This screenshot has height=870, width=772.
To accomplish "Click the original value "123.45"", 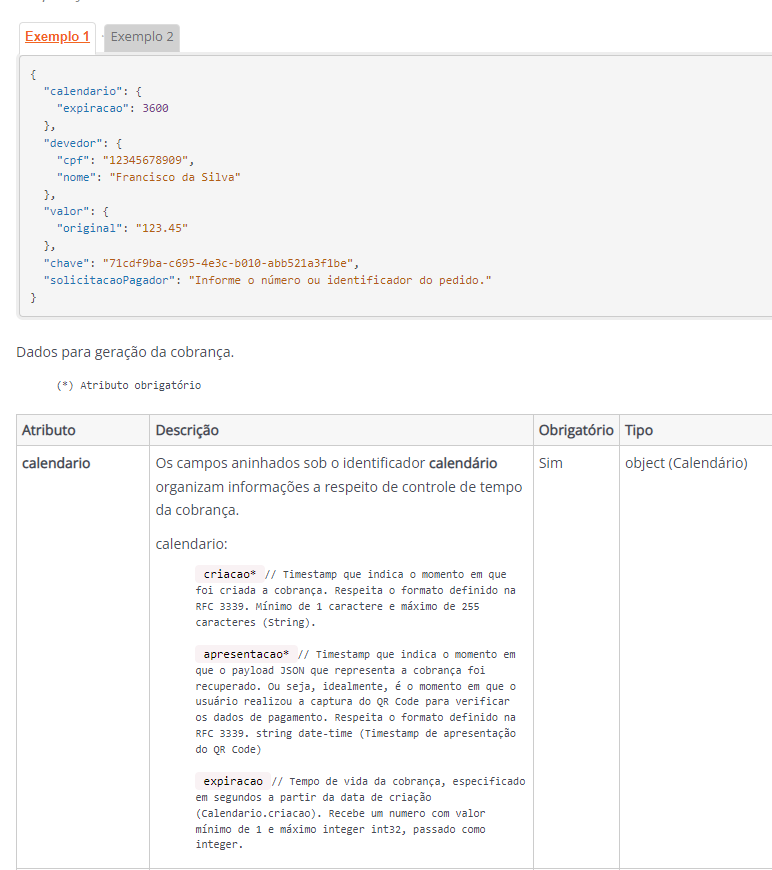I will pos(161,229).
